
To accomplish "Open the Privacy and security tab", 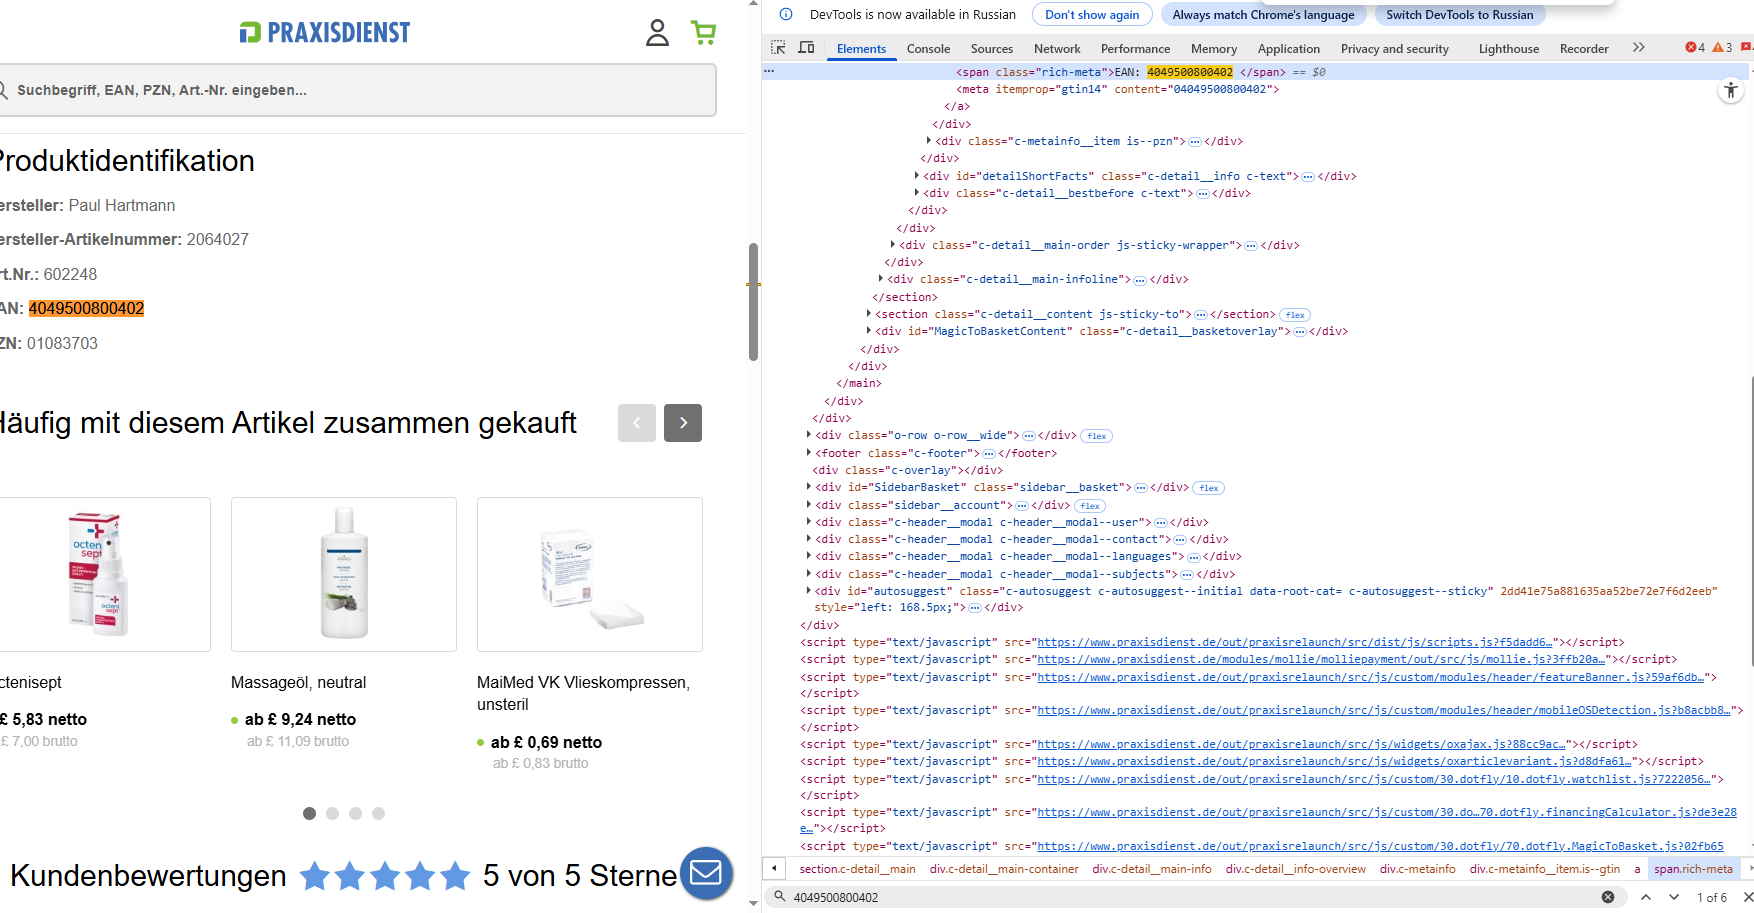I will pos(1394,48).
